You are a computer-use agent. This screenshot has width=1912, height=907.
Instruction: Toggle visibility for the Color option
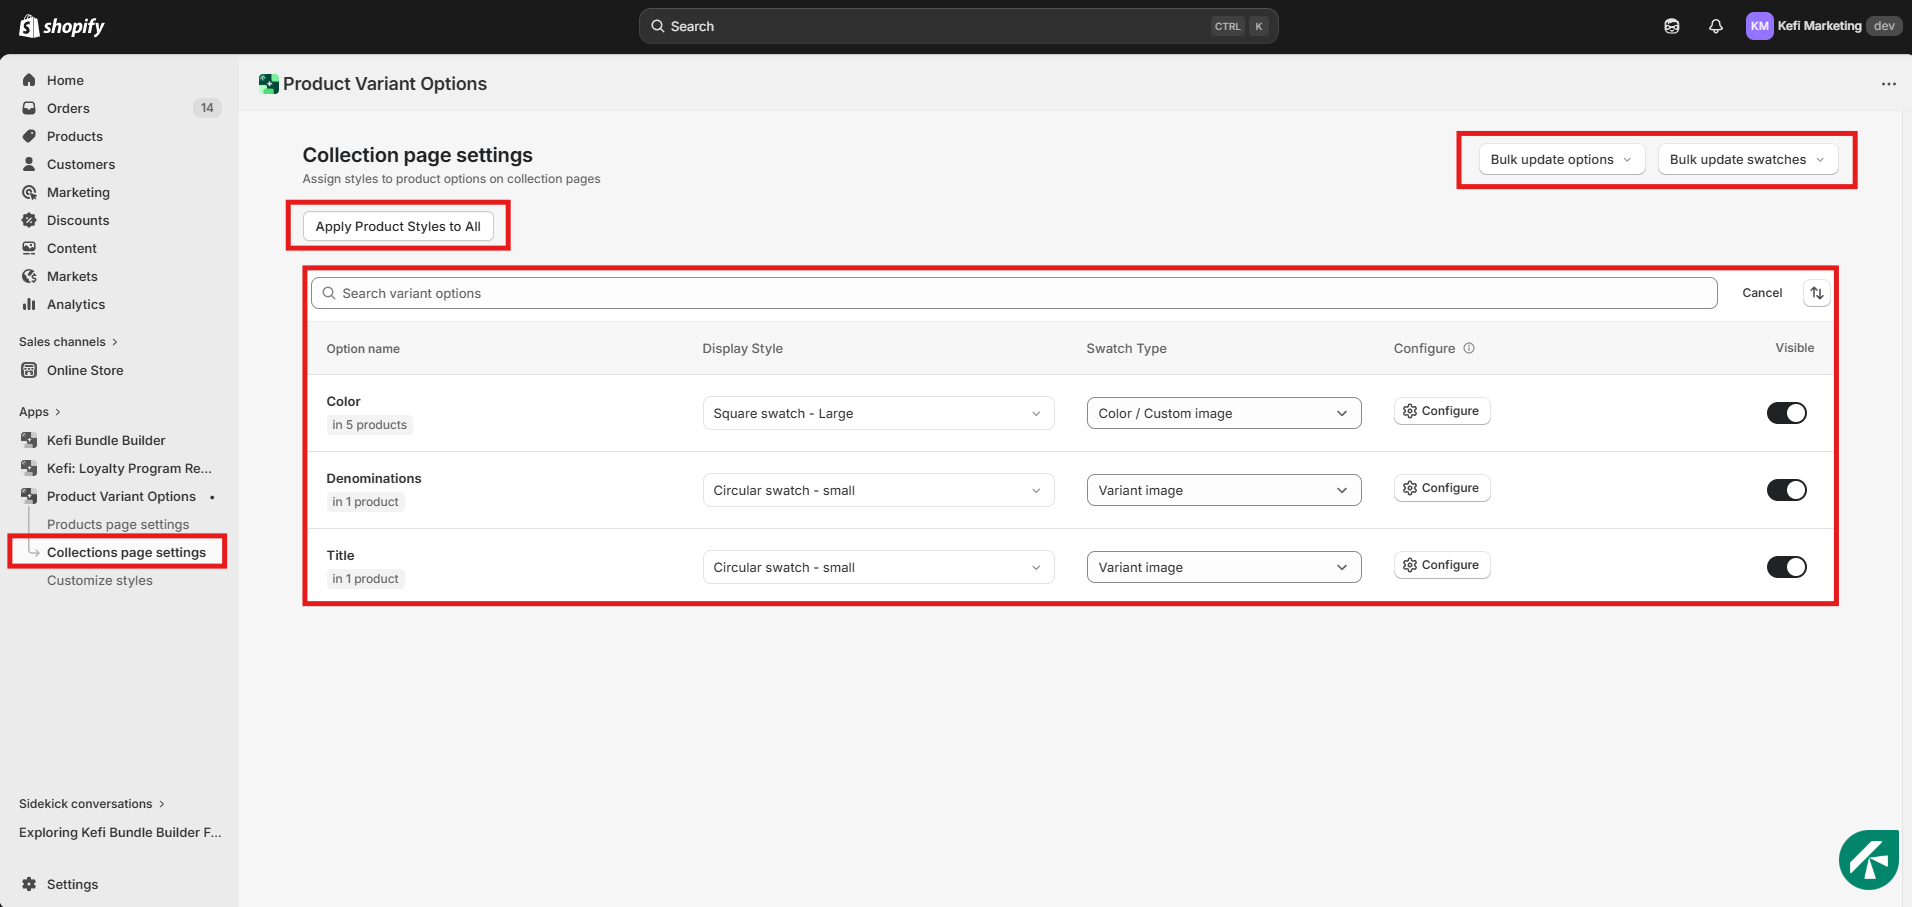coord(1786,413)
